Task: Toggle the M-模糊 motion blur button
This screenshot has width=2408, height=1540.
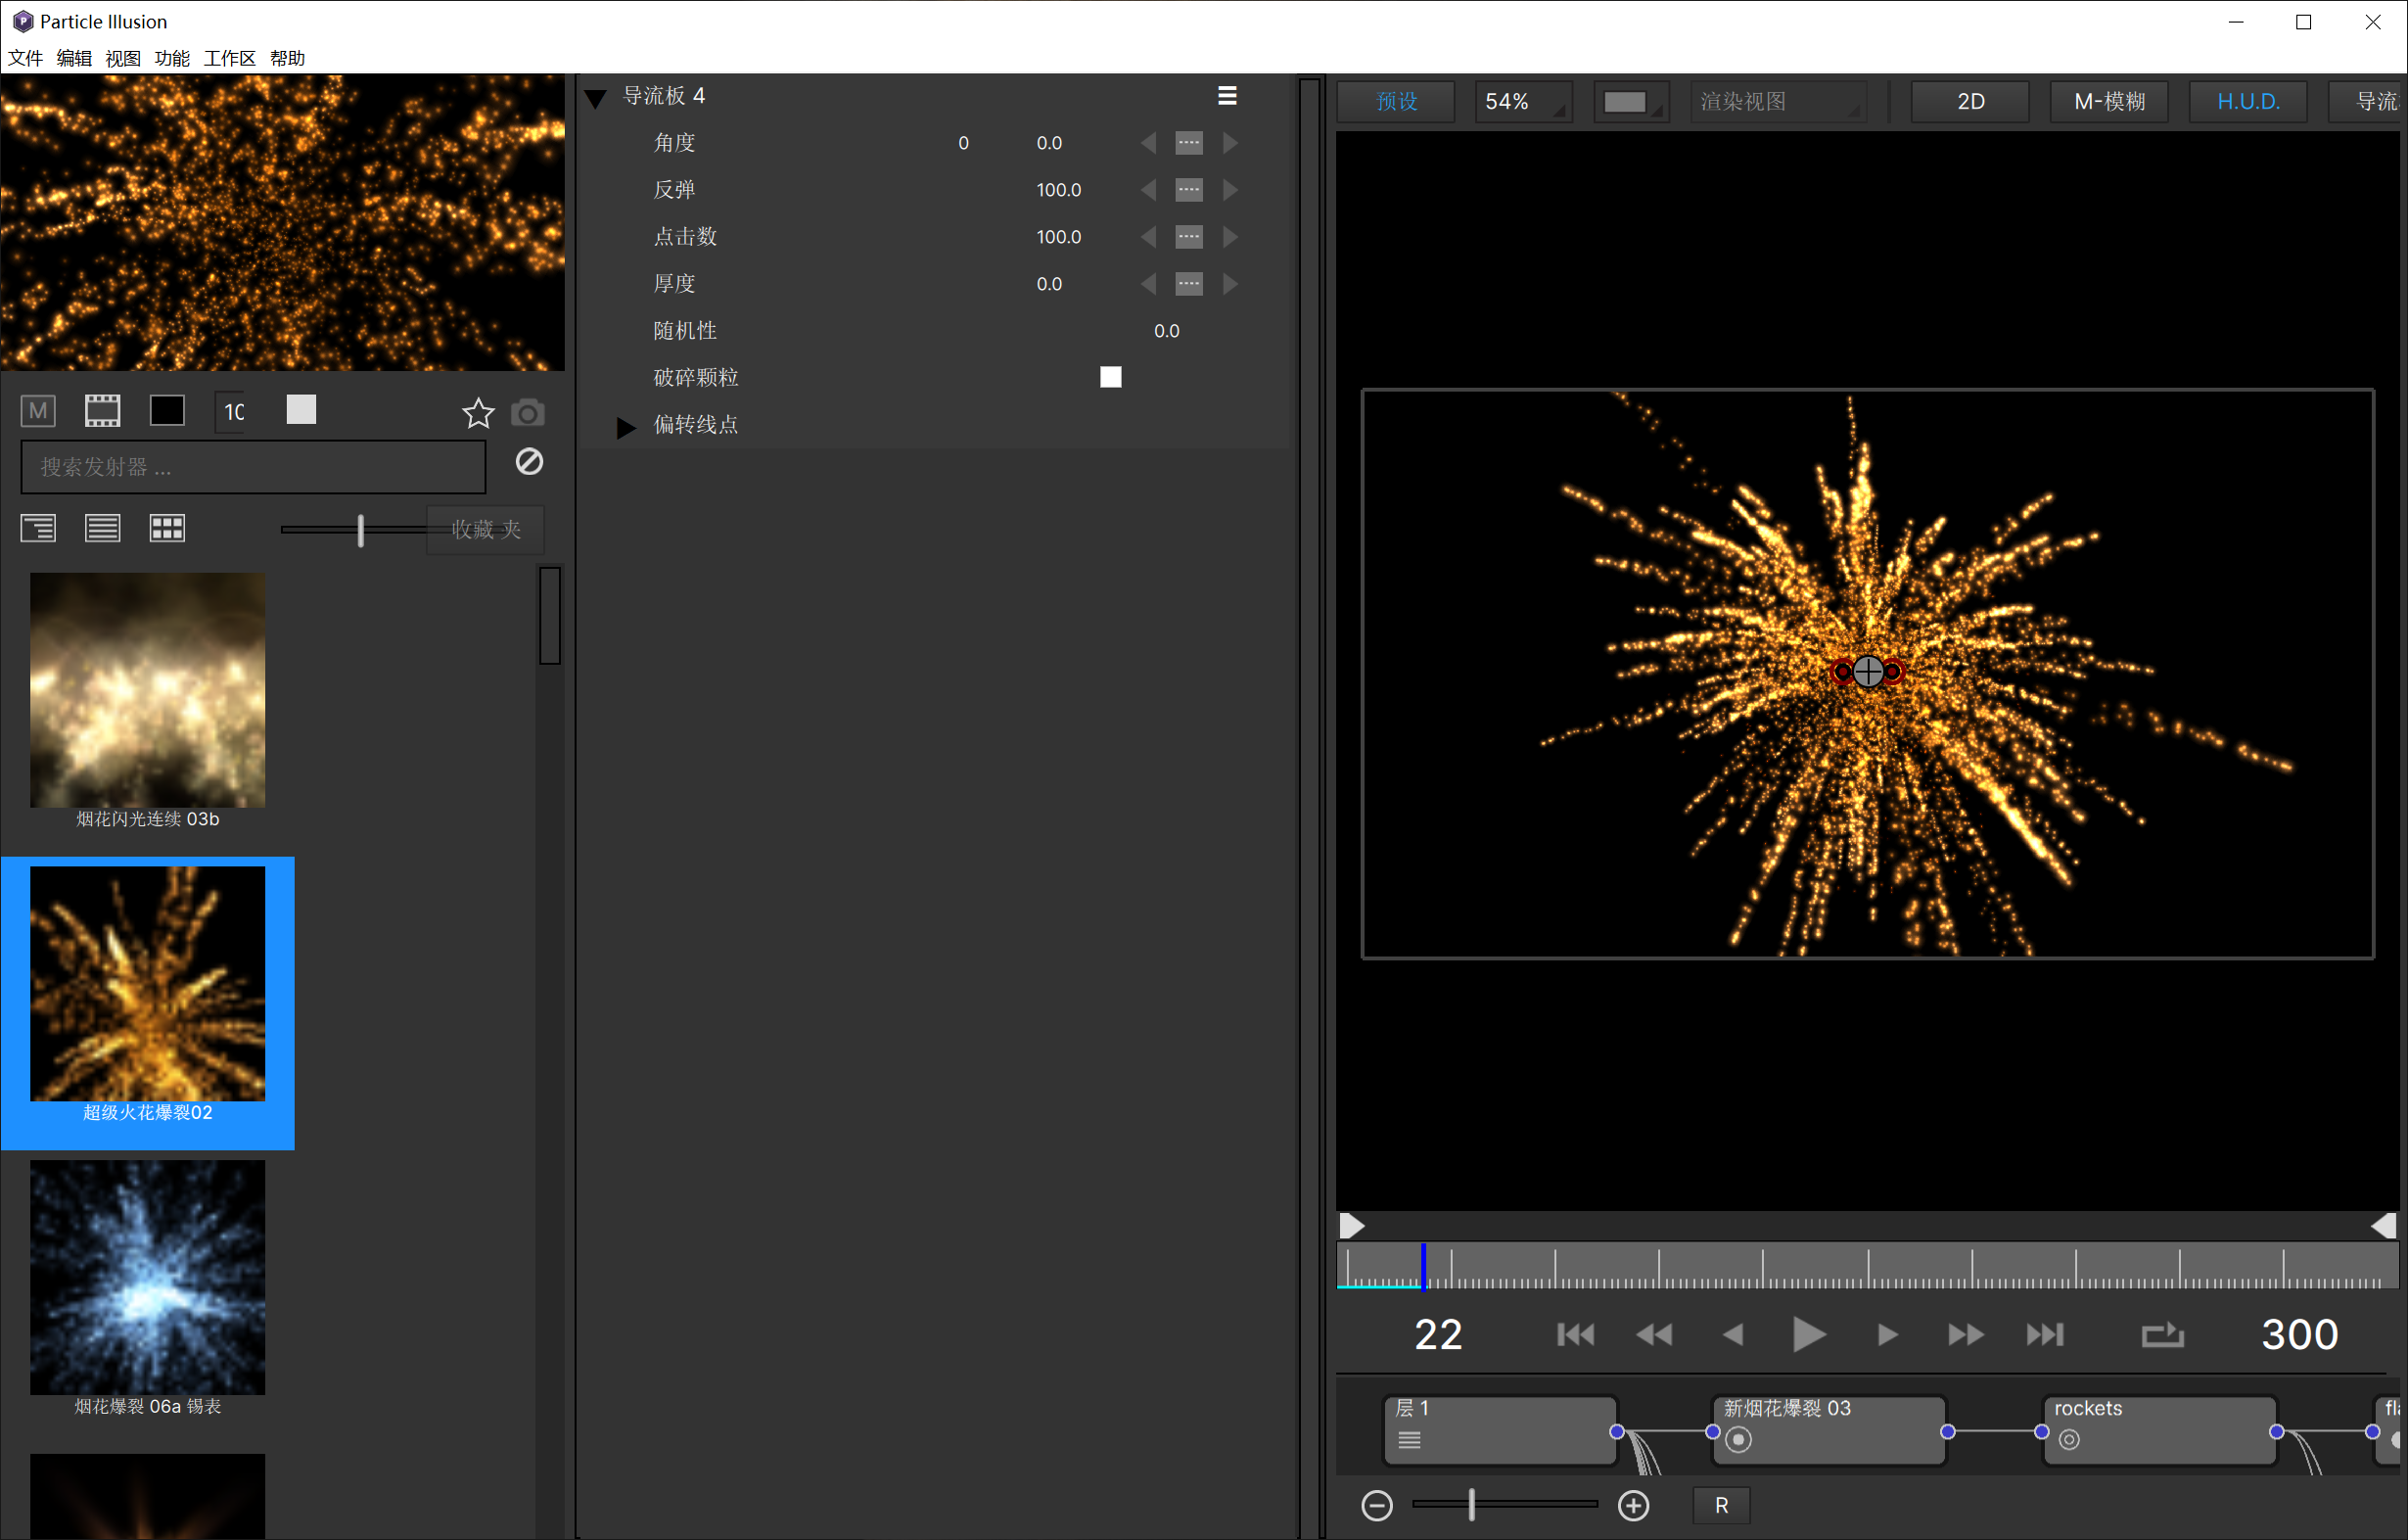Action: click(2109, 102)
